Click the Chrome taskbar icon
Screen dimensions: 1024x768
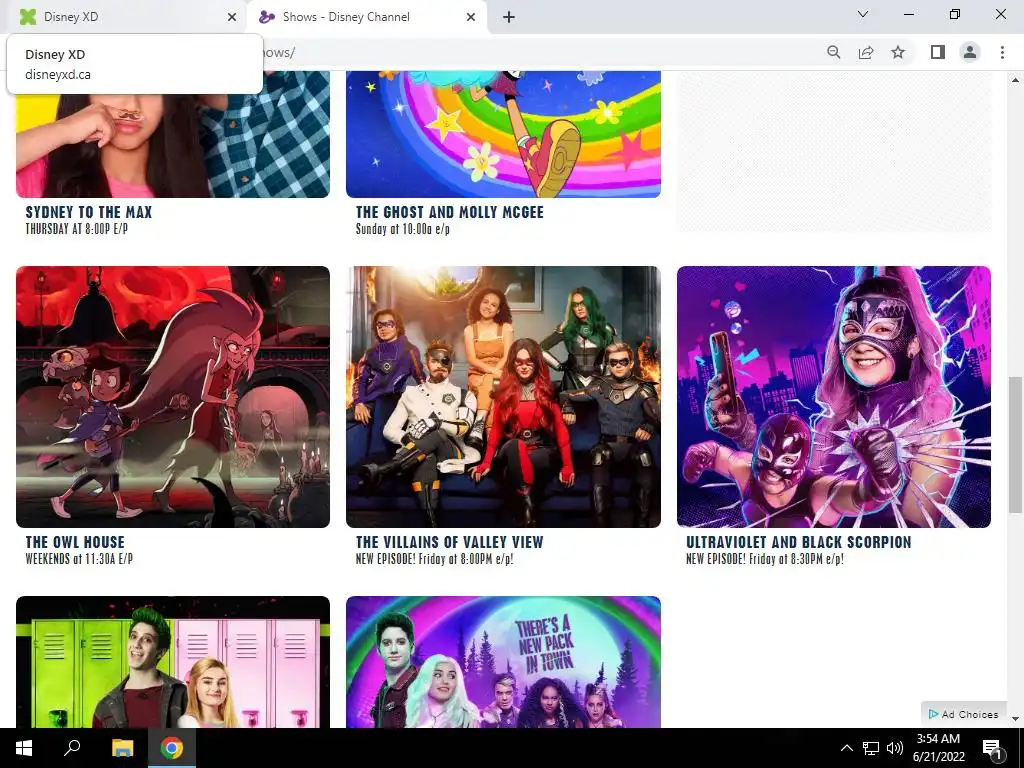(x=172, y=748)
